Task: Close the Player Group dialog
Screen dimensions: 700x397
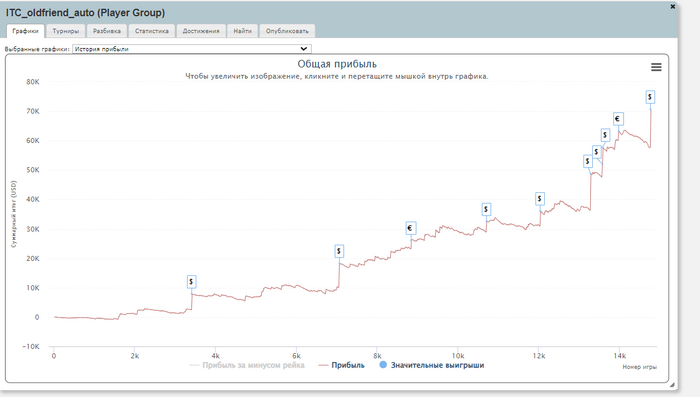Action: 673,6
